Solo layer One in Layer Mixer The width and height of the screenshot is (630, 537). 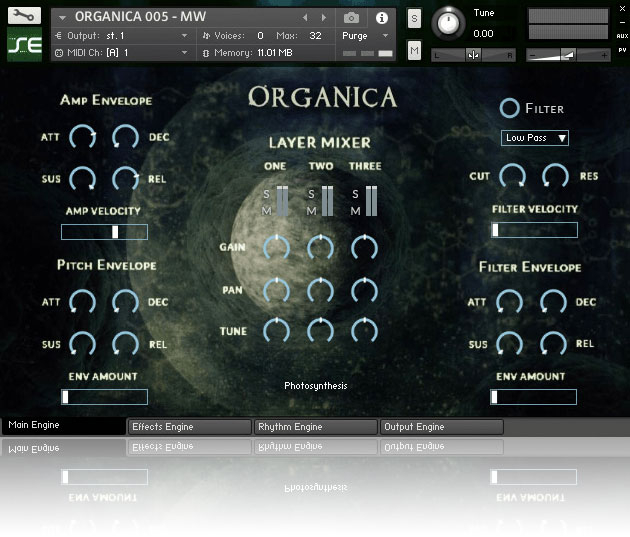(x=266, y=194)
